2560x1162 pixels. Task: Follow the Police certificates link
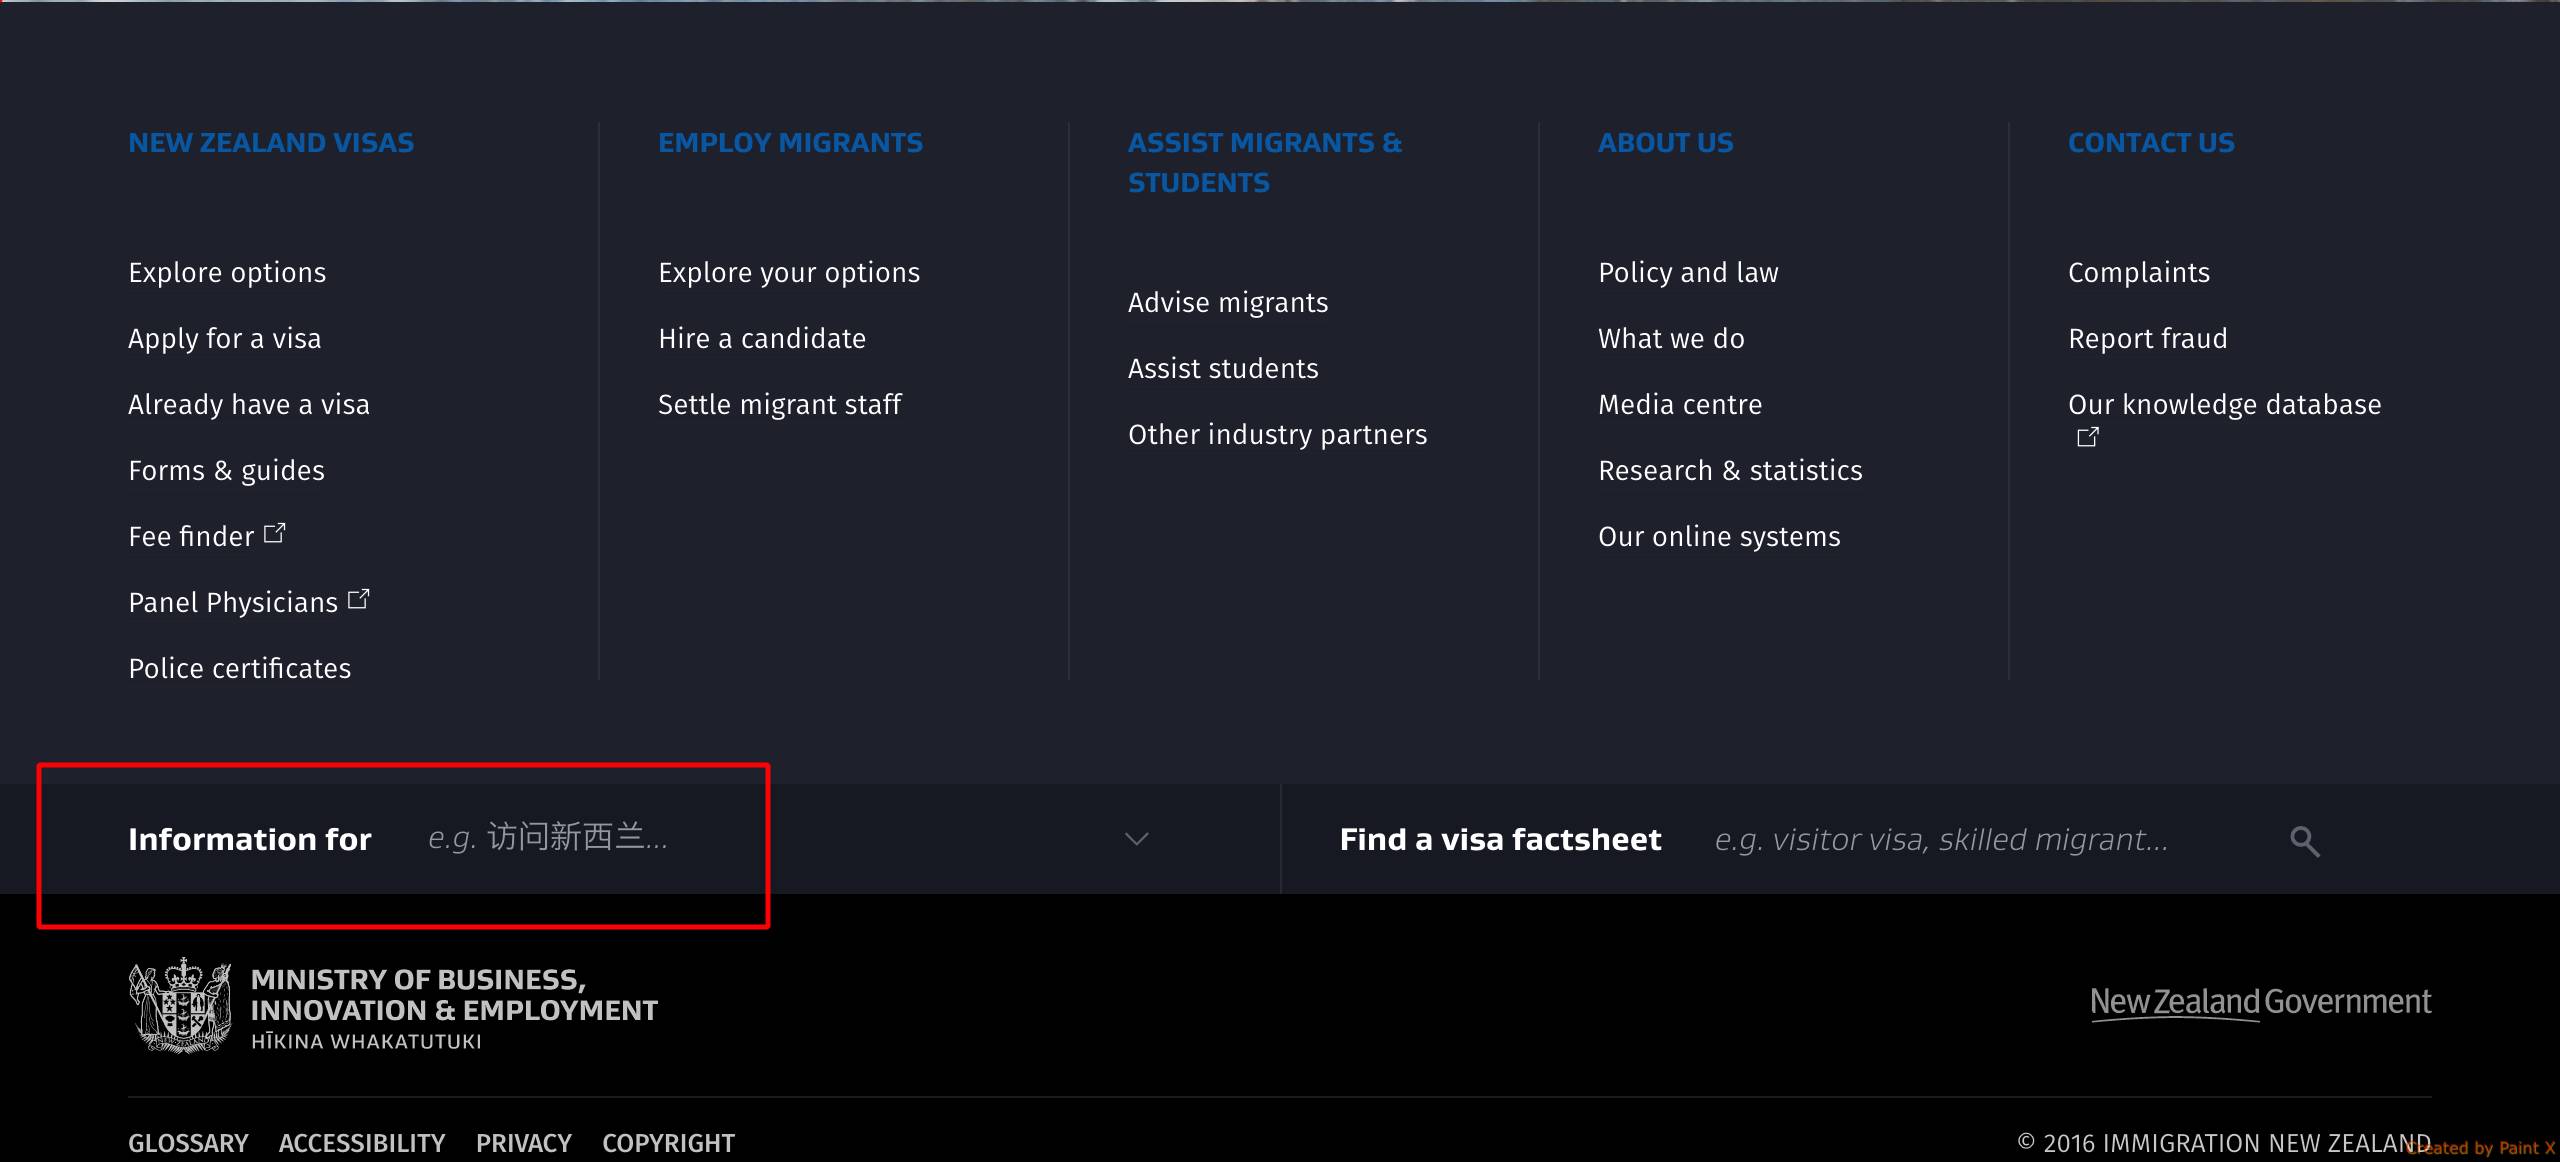[x=240, y=669]
